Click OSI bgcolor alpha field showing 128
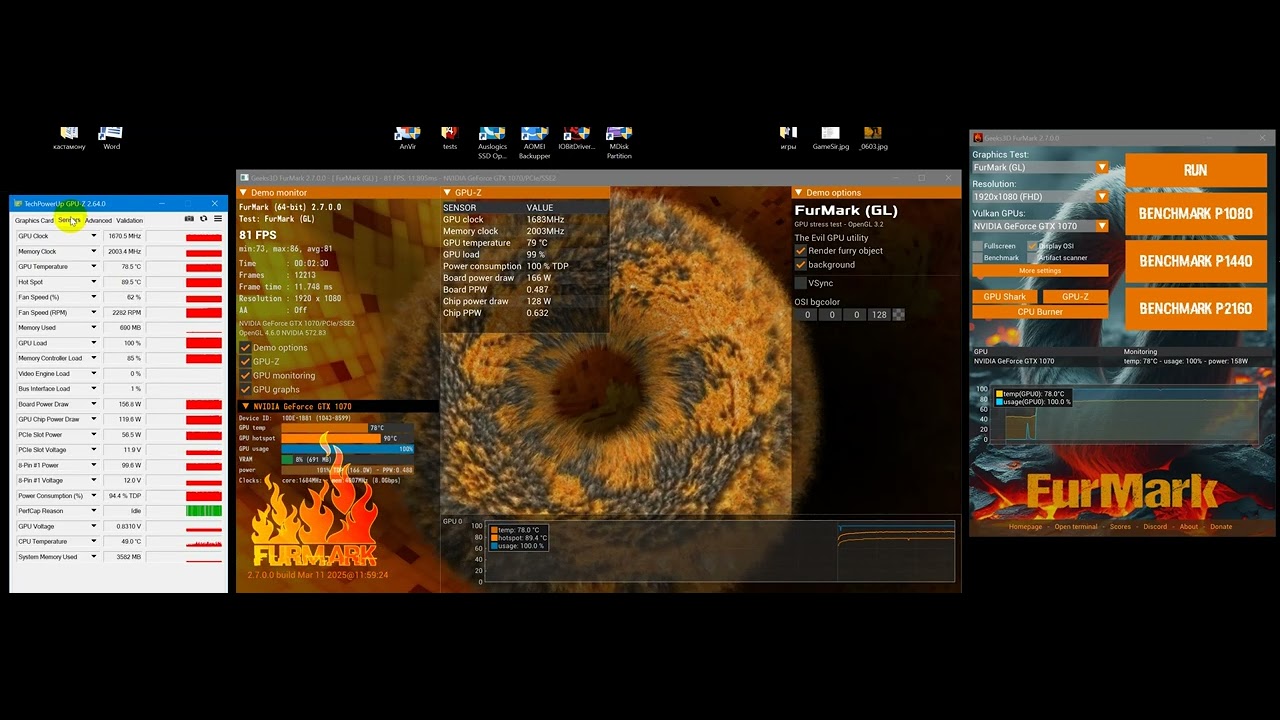 878,315
